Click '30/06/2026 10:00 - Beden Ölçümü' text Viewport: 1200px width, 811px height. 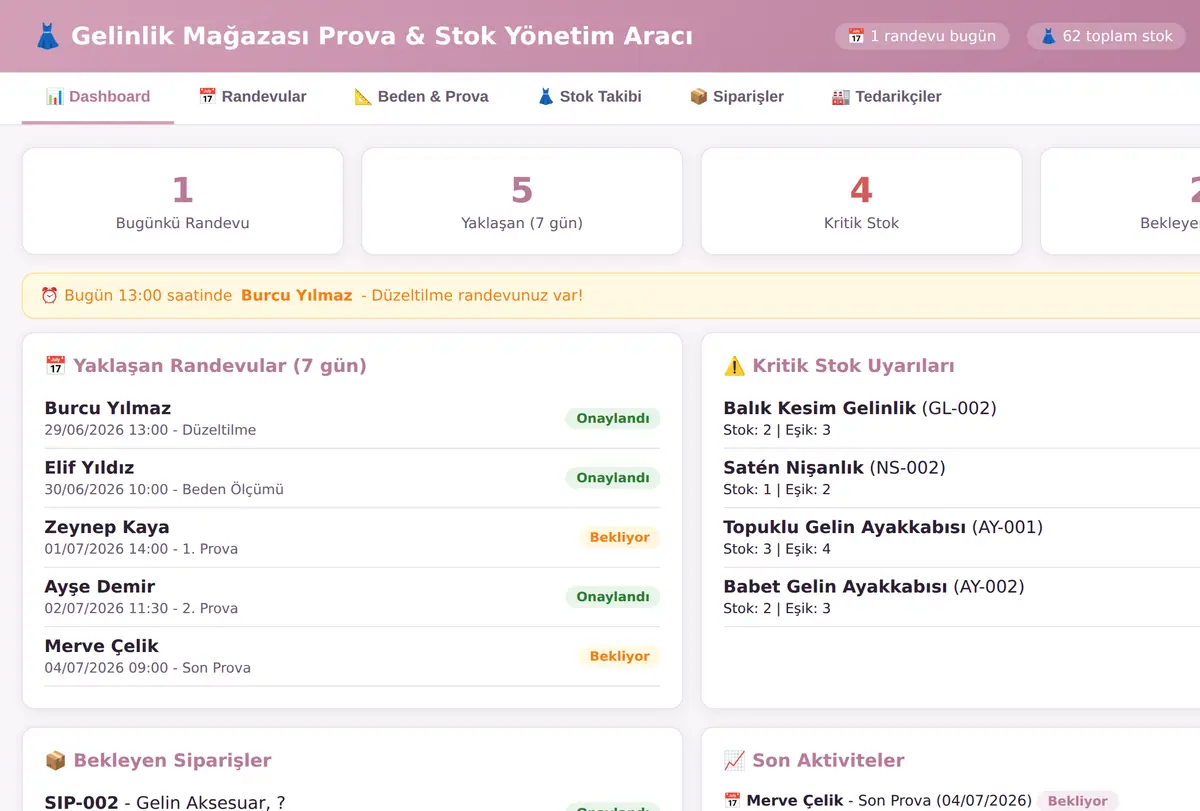click(x=164, y=489)
